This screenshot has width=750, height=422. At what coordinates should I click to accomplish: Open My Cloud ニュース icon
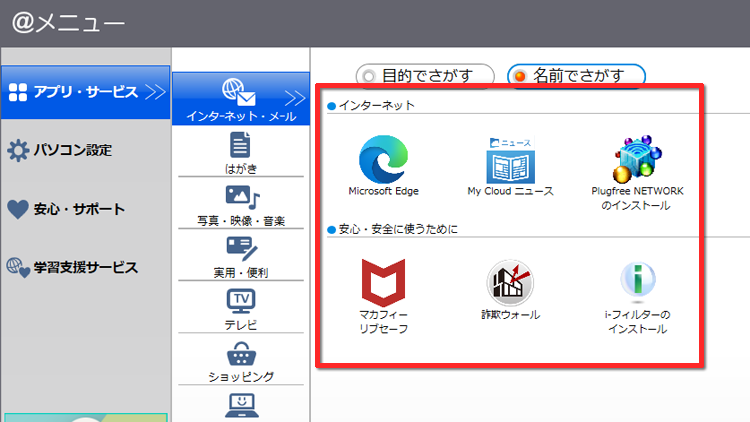510,160
